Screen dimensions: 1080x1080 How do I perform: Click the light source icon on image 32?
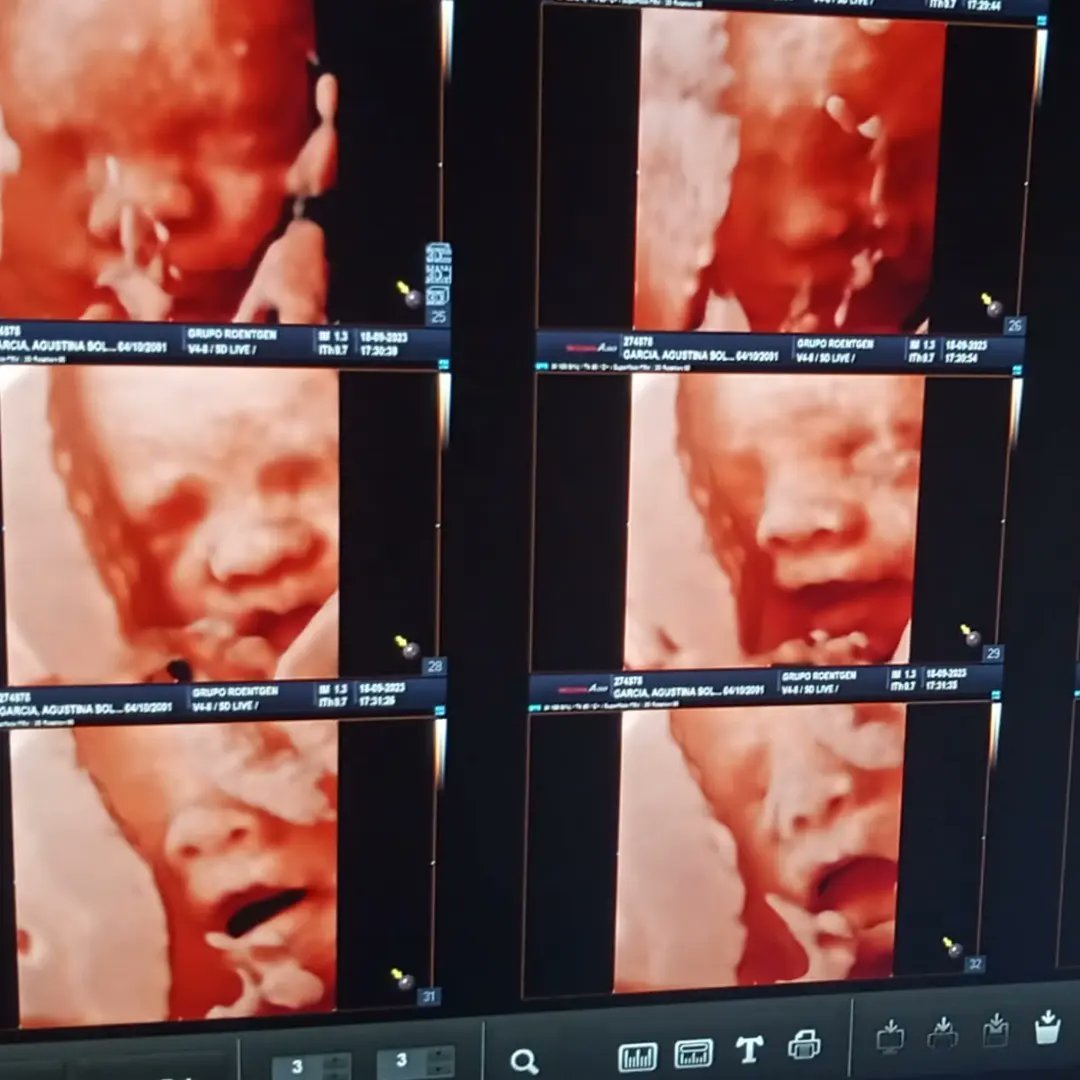click(x=953, y=947)
